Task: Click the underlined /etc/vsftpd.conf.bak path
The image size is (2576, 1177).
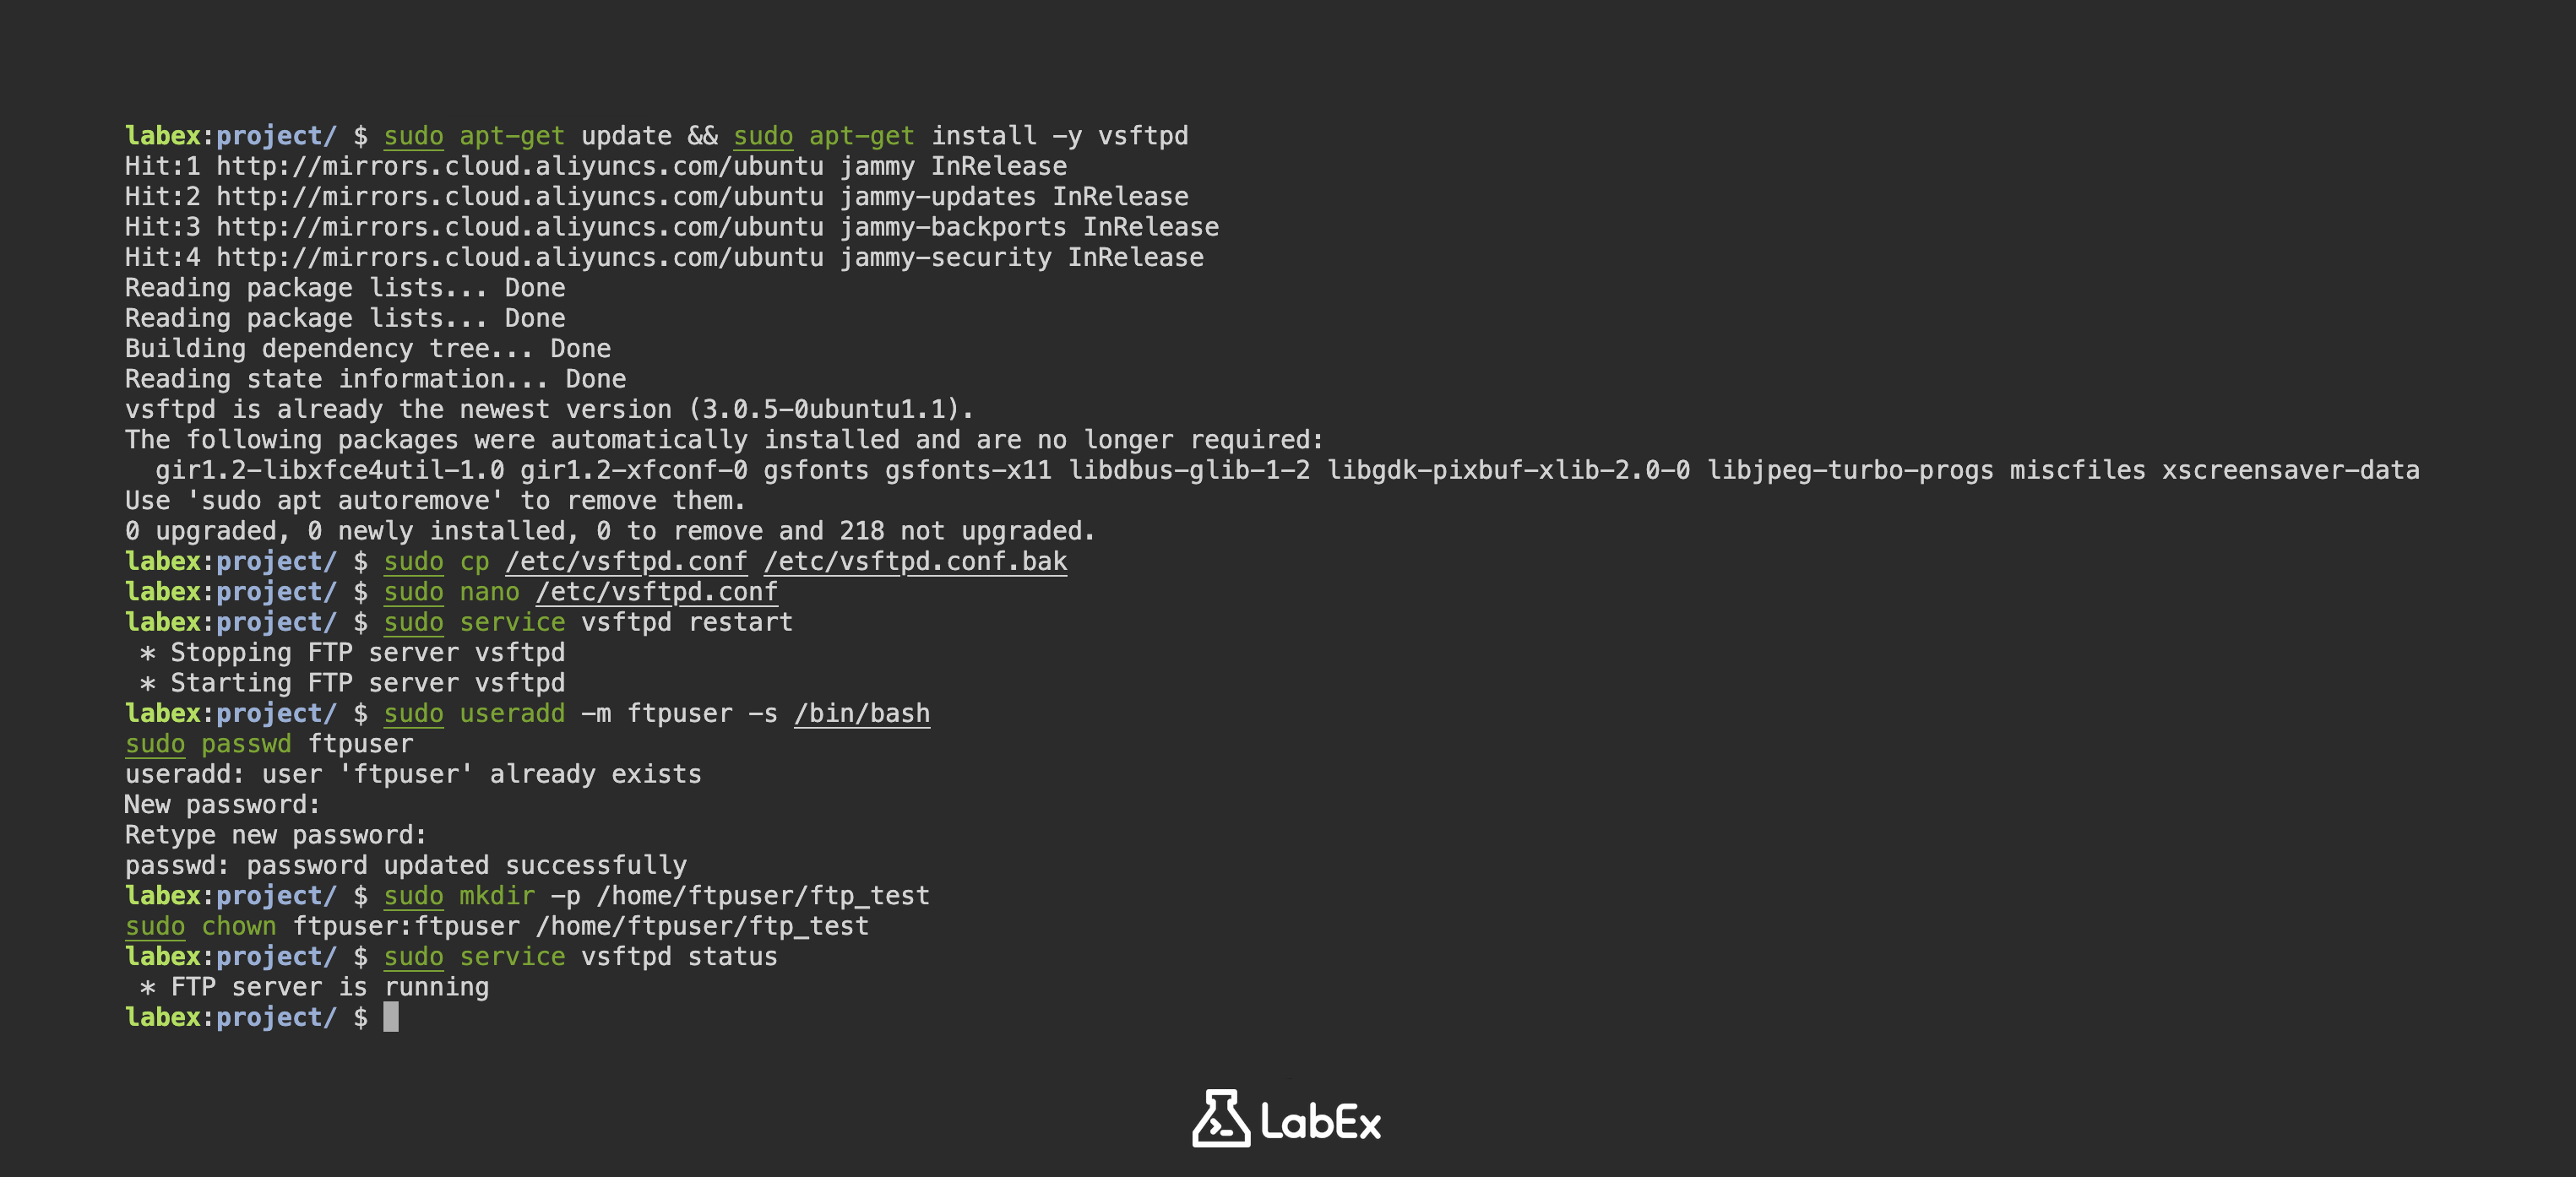Action: click(915, 562)
